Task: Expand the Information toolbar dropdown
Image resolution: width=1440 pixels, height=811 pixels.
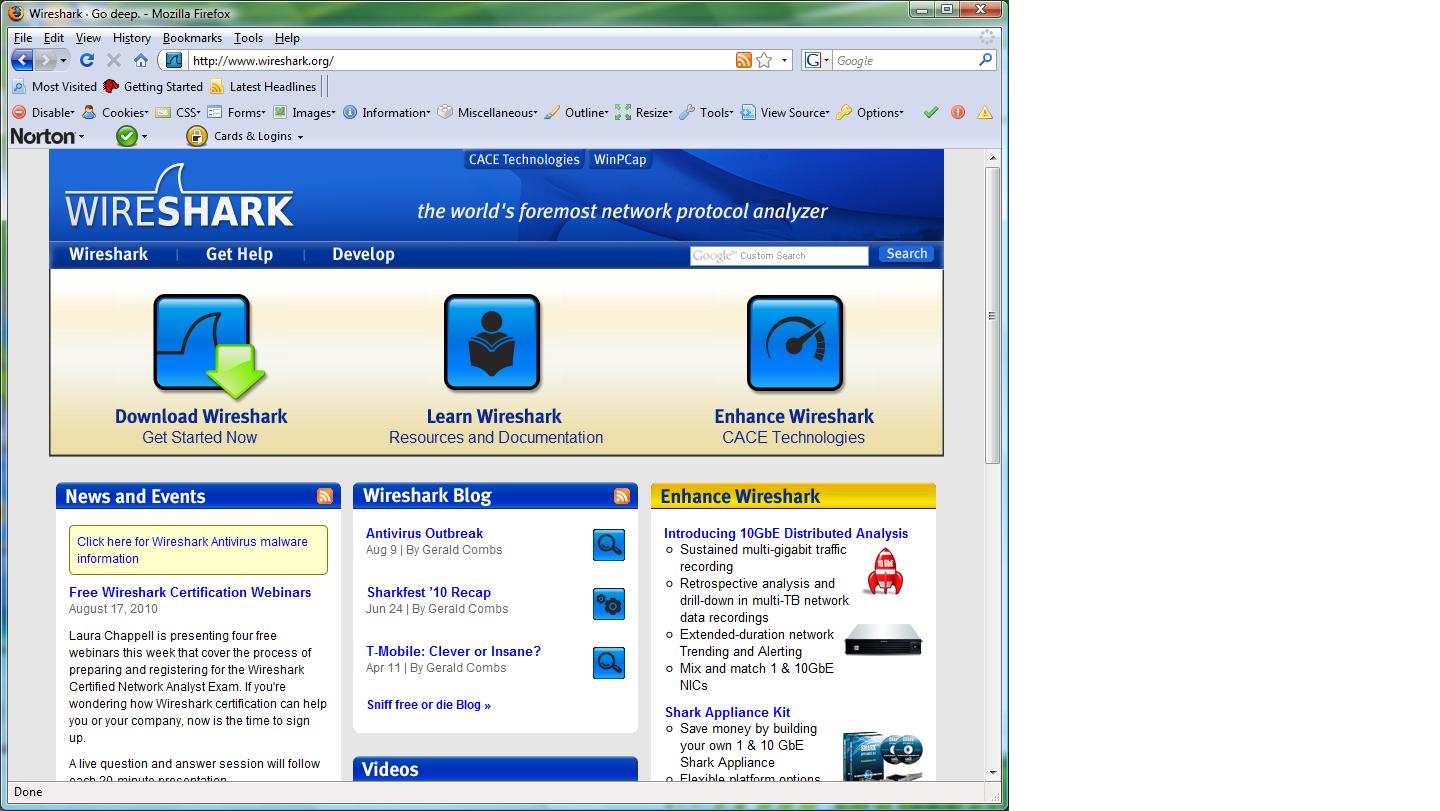Action: point(386,113)
